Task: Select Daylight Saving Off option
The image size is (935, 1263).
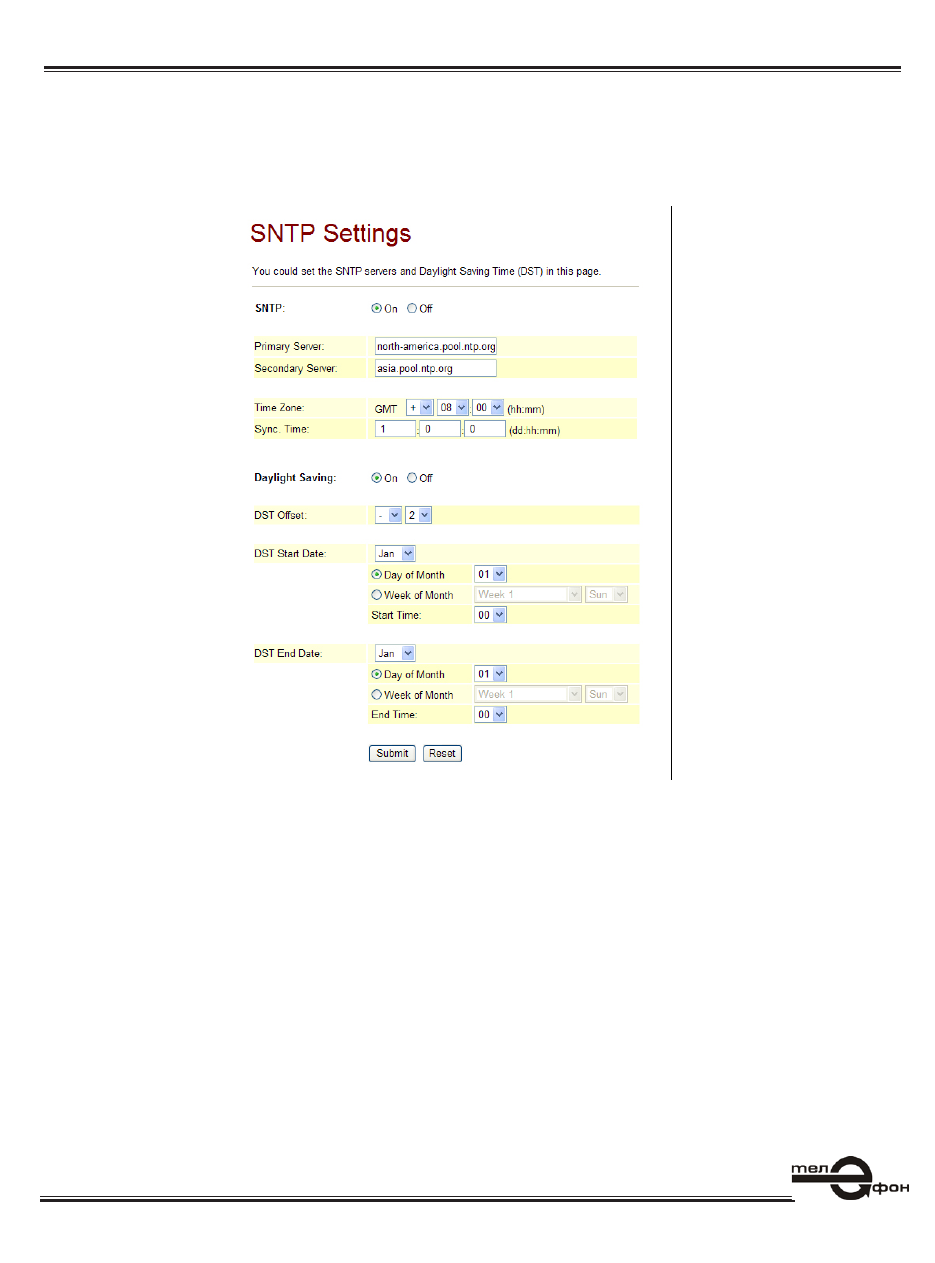Action: pyautogui.click(x=412, y=478)
